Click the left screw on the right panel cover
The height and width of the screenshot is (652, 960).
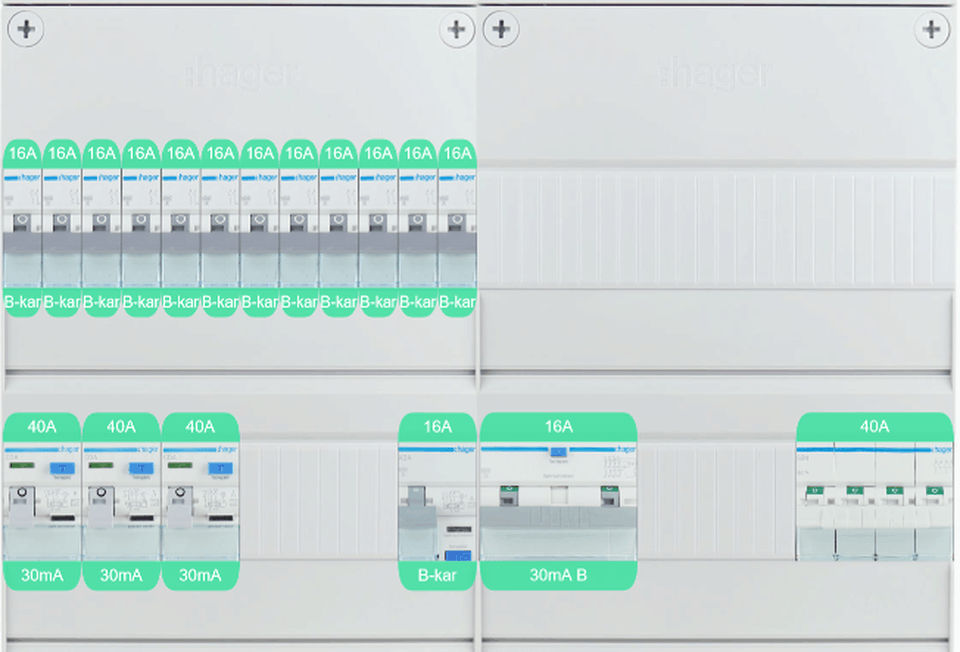(501, 29)
